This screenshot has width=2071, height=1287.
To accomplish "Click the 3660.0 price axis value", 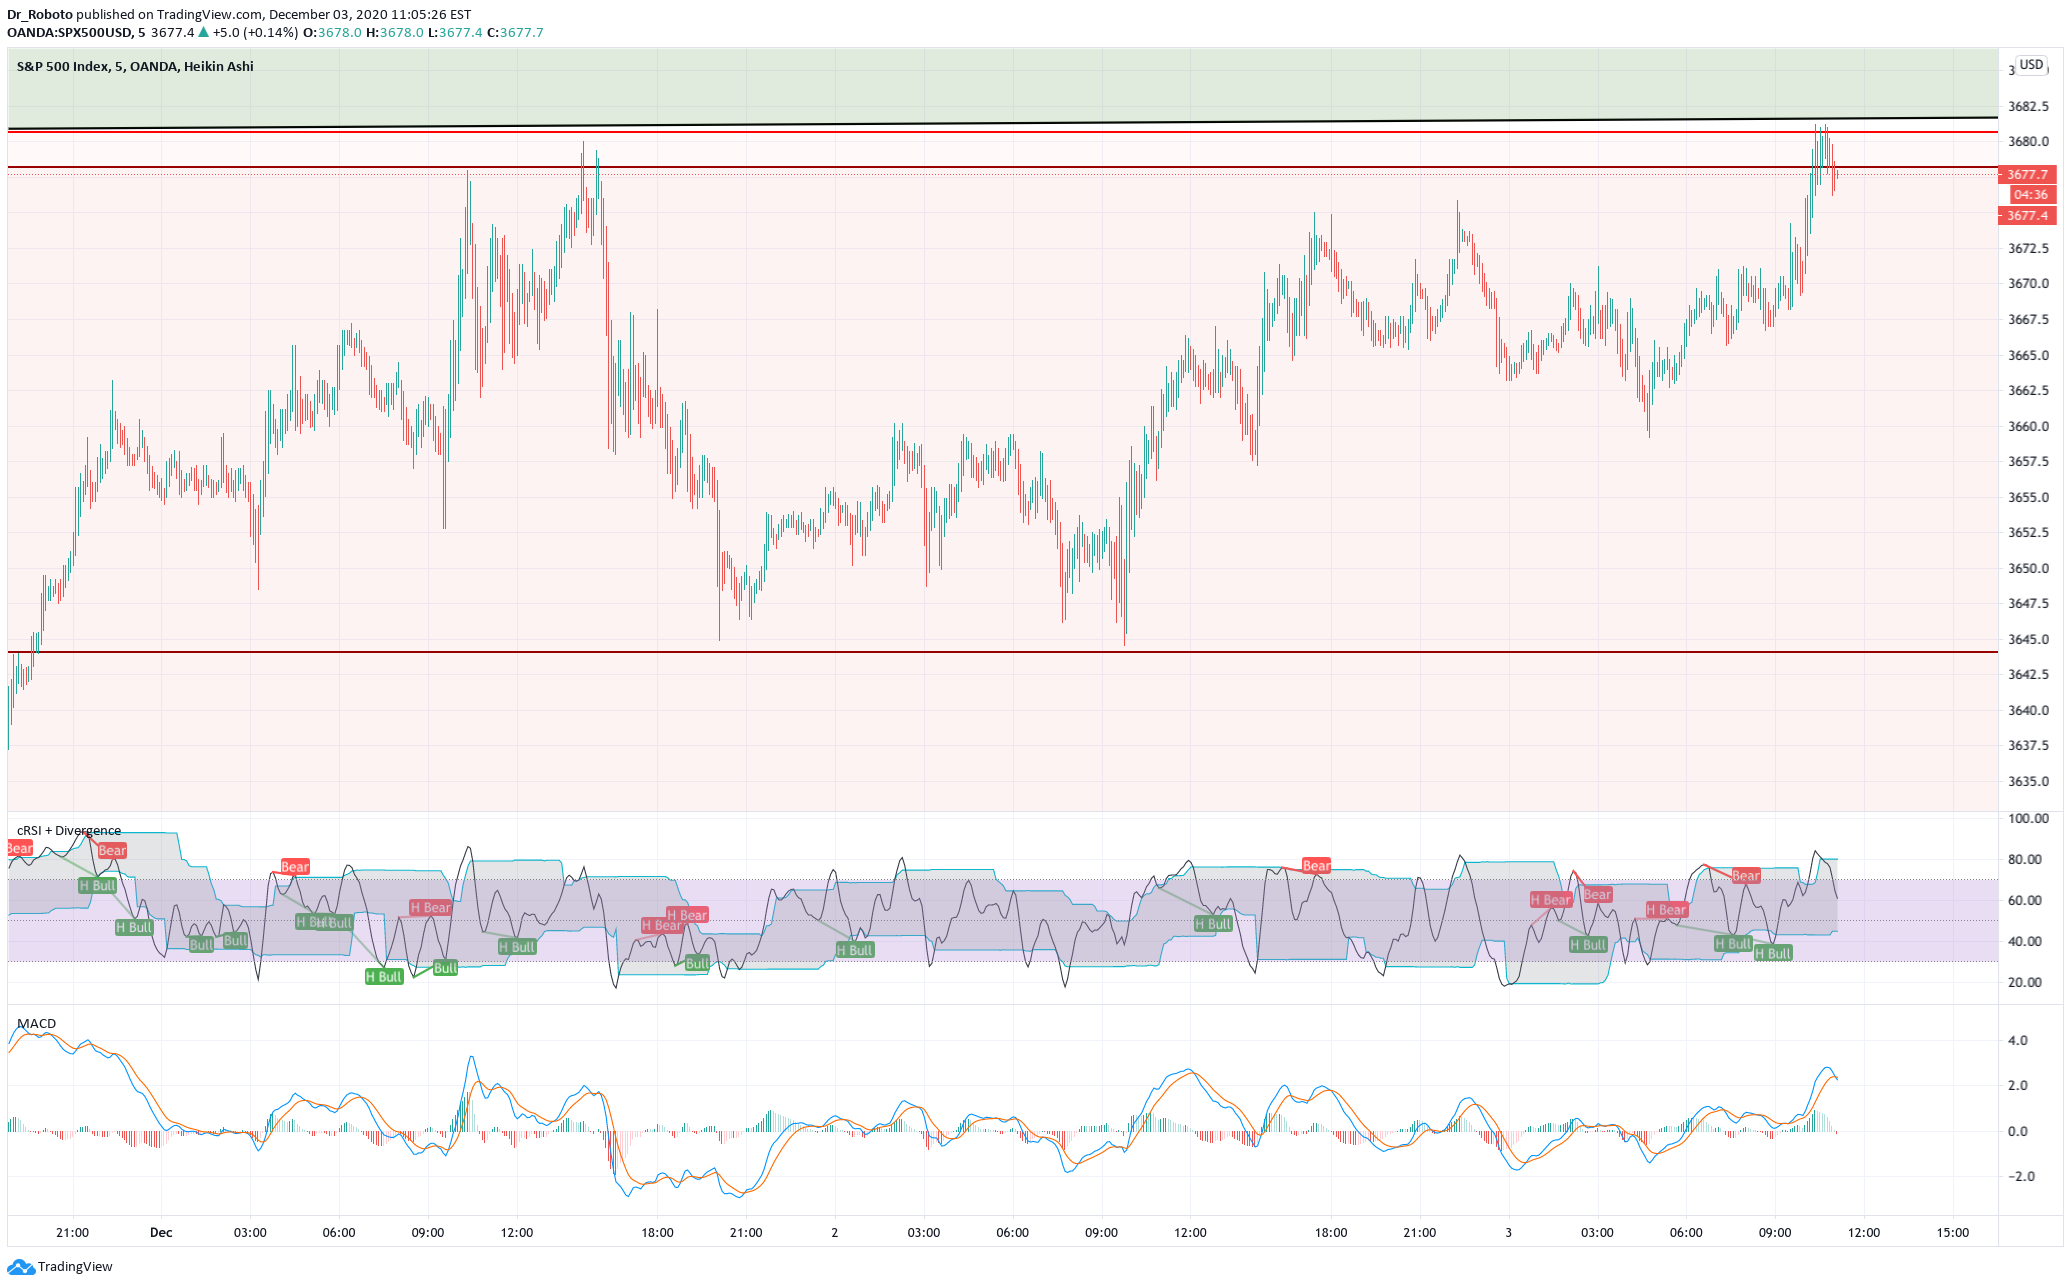I will 2028,426.
